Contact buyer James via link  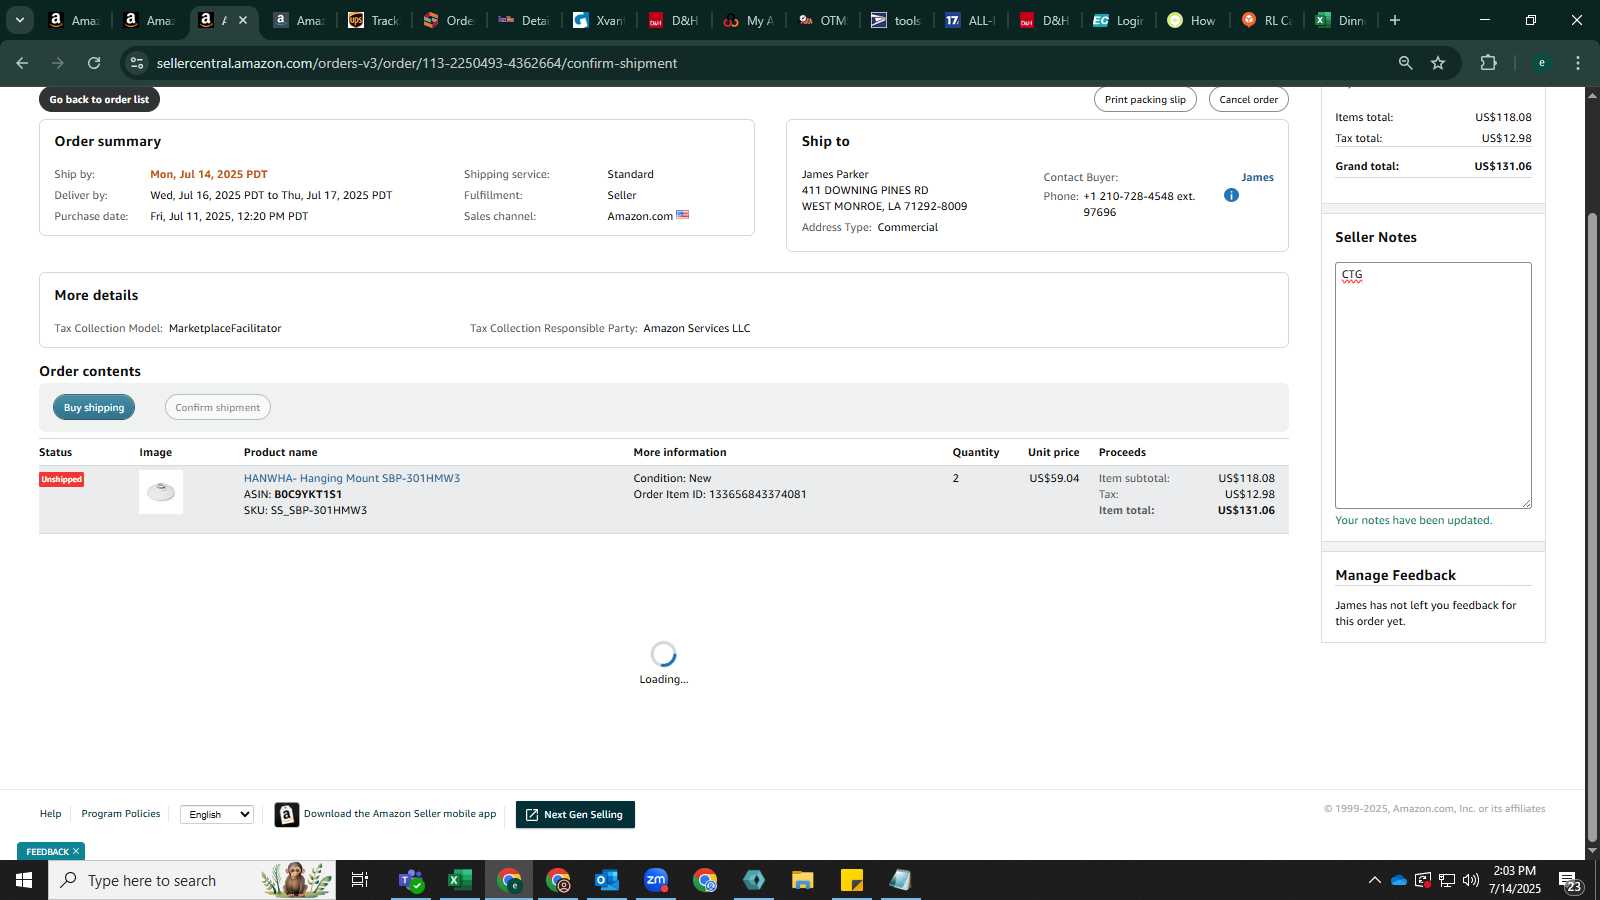pyautogui.click(x=1257, y=177)
